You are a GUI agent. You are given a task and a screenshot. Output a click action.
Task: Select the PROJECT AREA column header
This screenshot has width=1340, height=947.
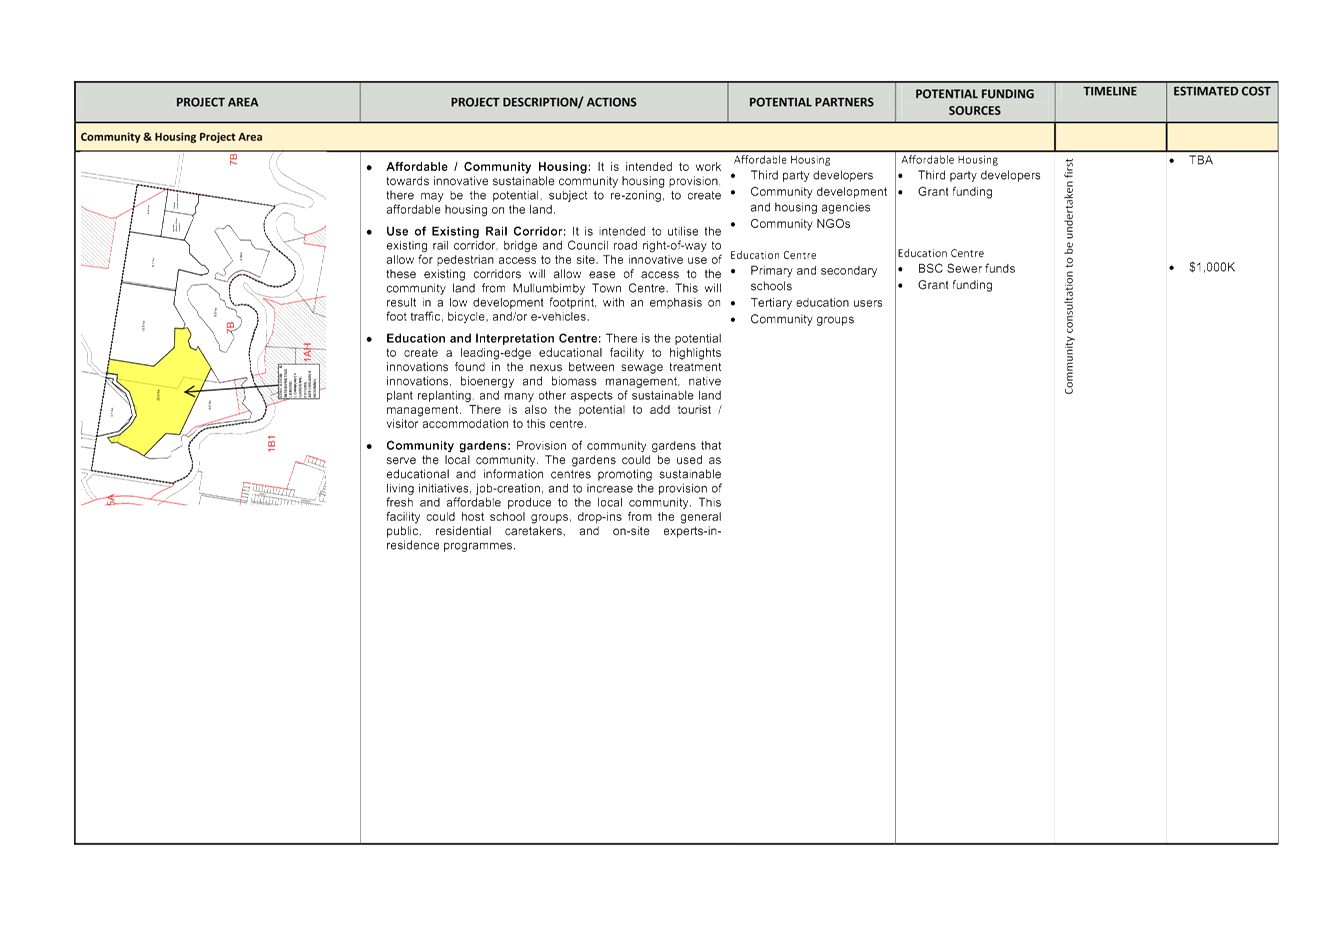[x=217, y=102]
